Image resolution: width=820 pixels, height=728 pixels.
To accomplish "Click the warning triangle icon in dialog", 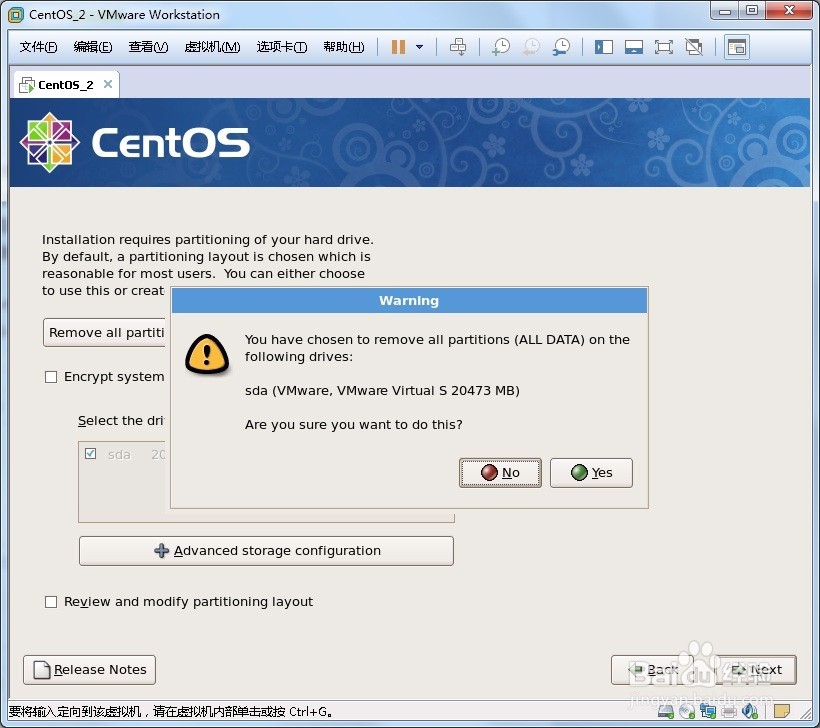I will click(x=207, y=355).
